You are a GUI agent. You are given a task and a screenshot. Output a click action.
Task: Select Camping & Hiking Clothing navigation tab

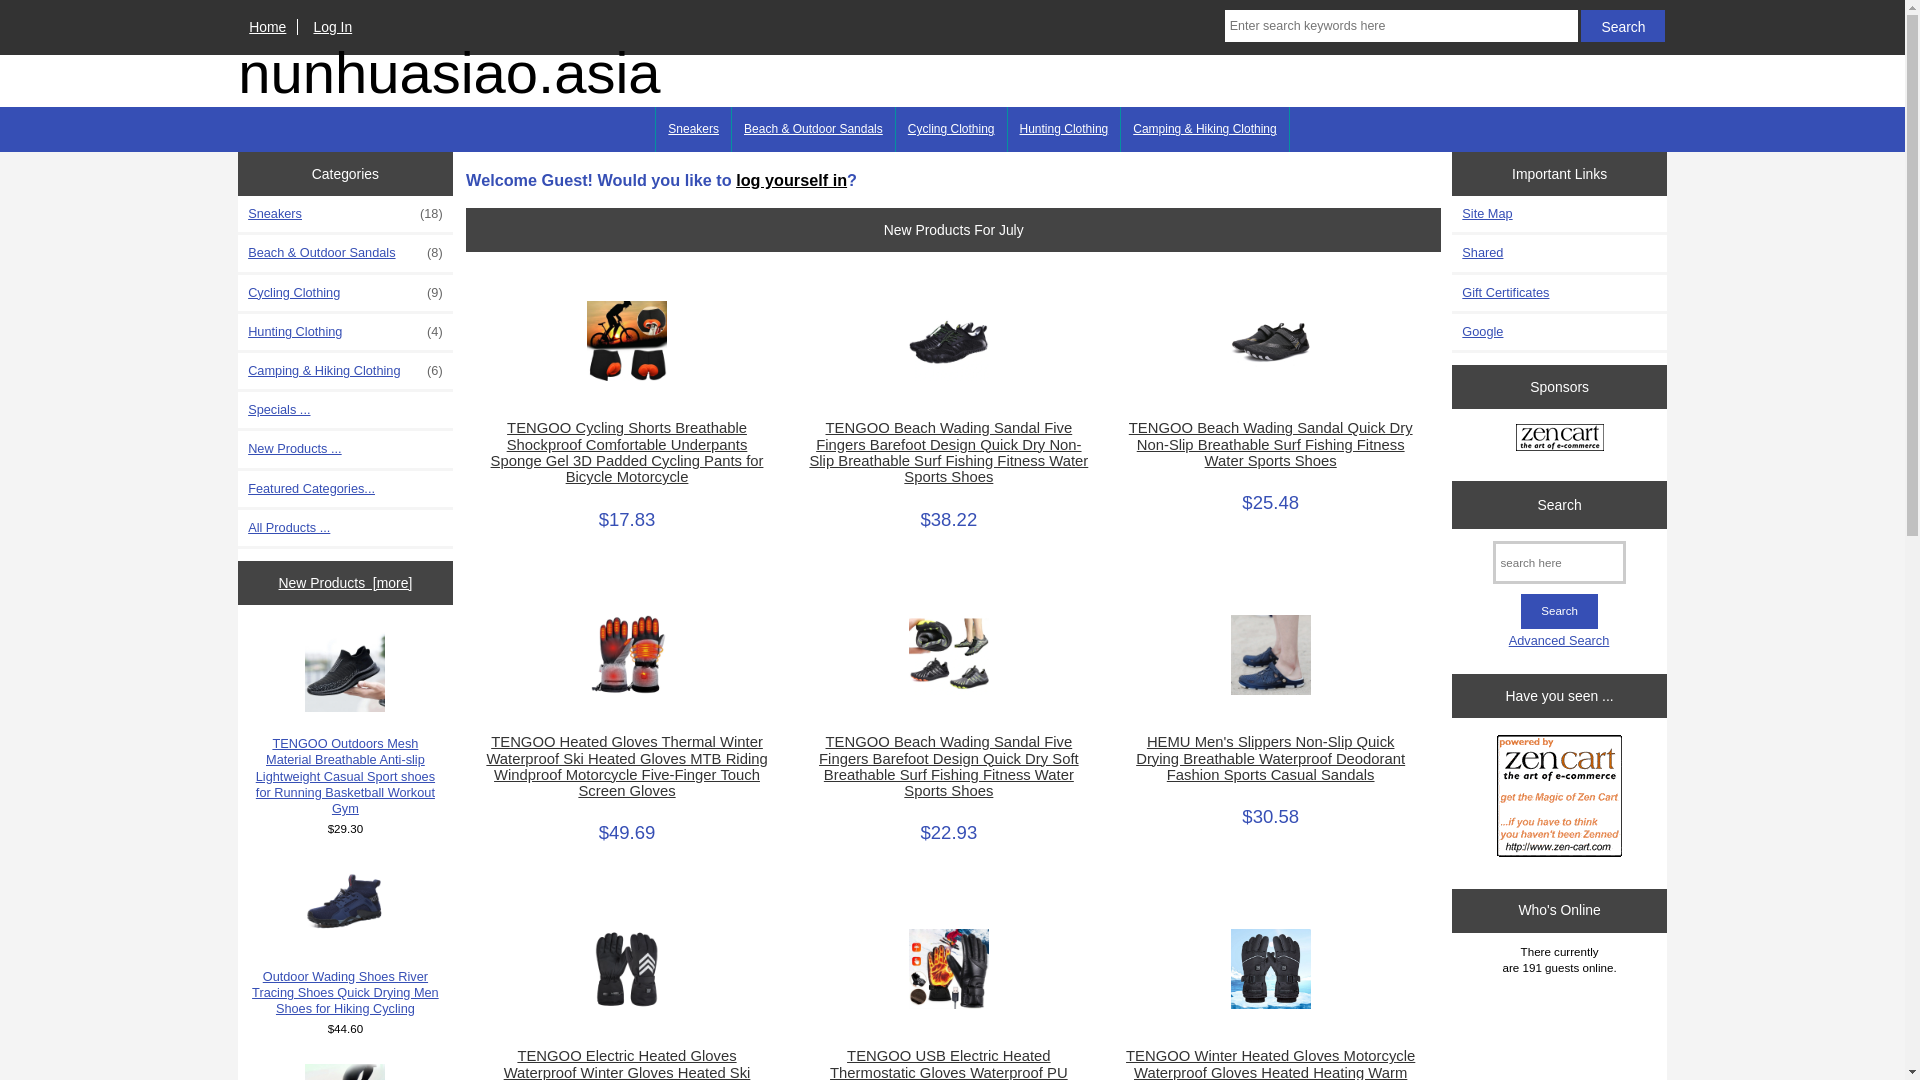coord(1205,129)
